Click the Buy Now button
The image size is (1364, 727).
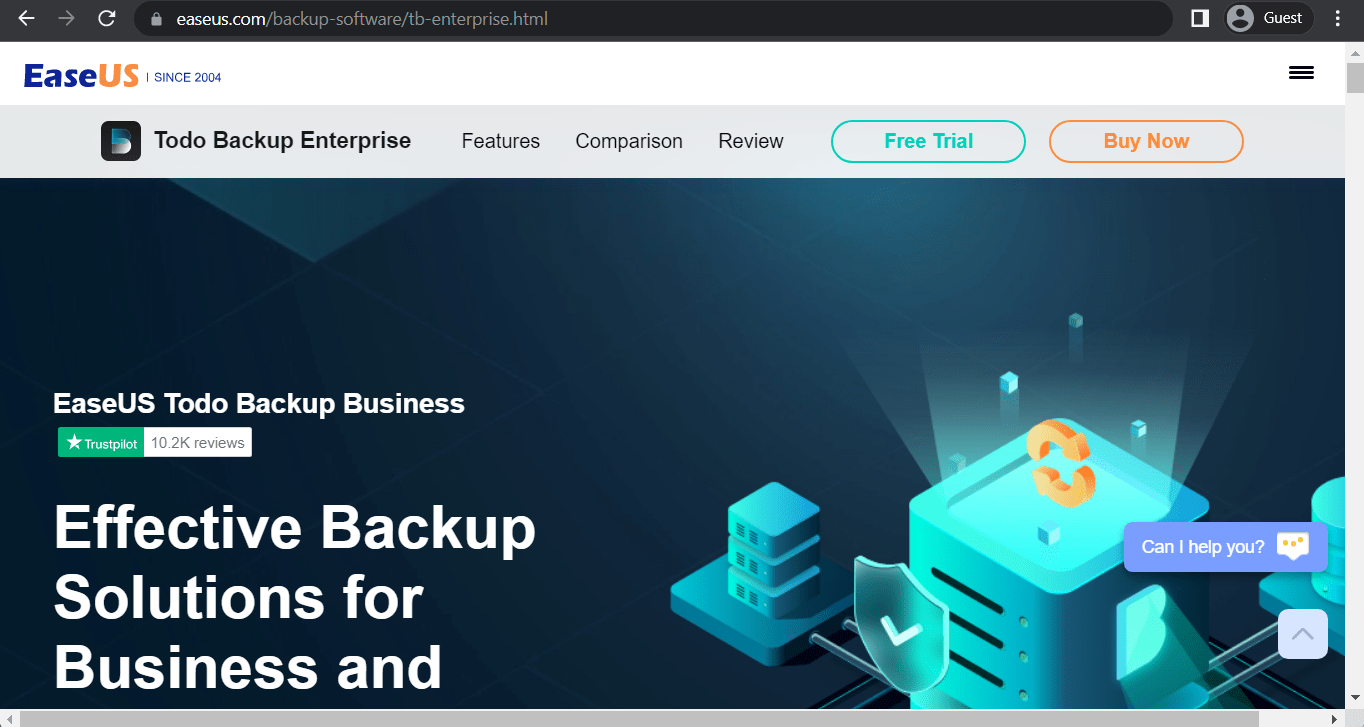[x=1146, y=141]
